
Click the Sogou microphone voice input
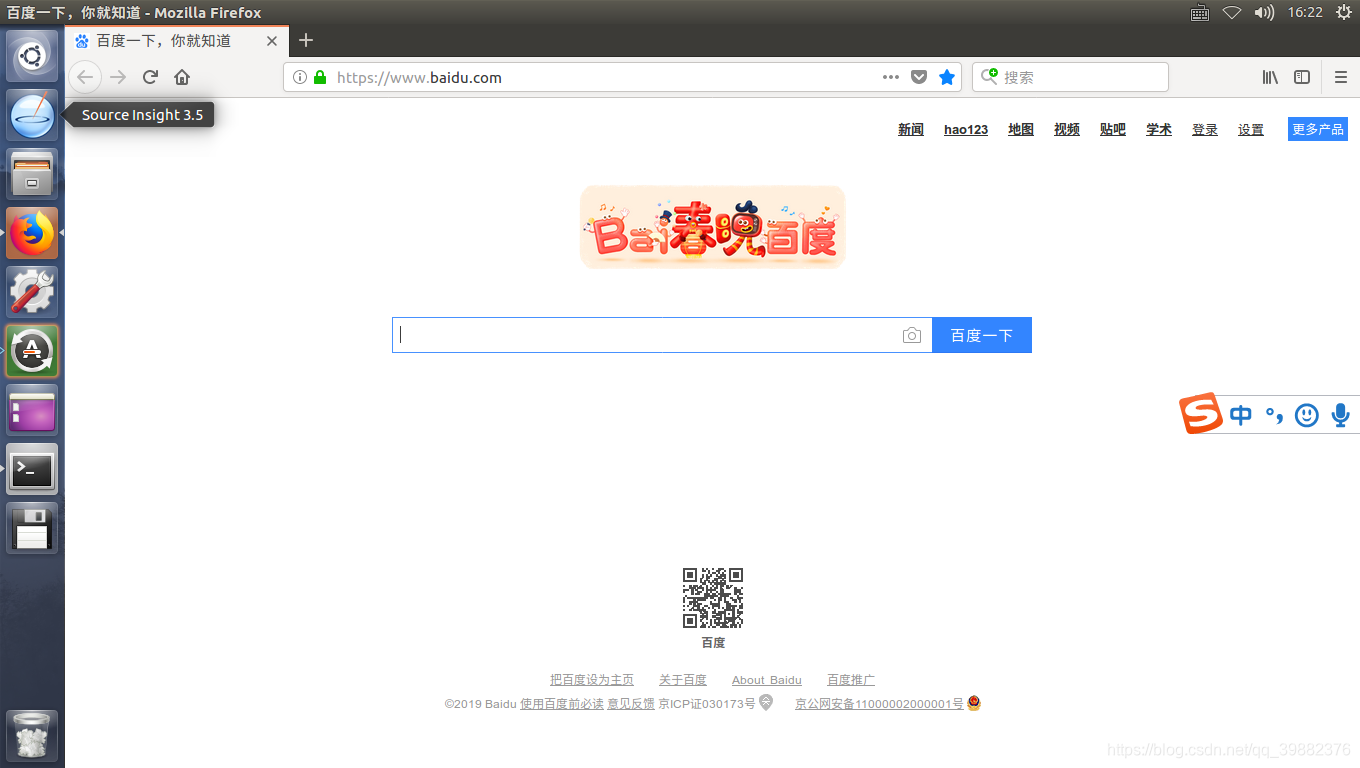click(x=1341, y=415)
